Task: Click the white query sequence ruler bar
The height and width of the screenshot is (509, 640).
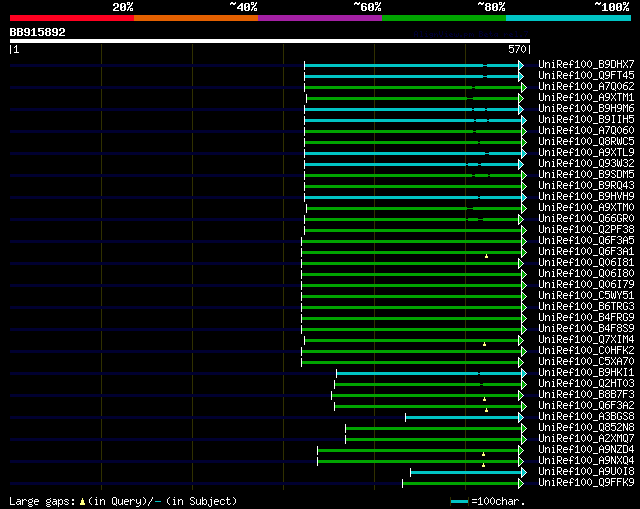Action: (269, 41)
